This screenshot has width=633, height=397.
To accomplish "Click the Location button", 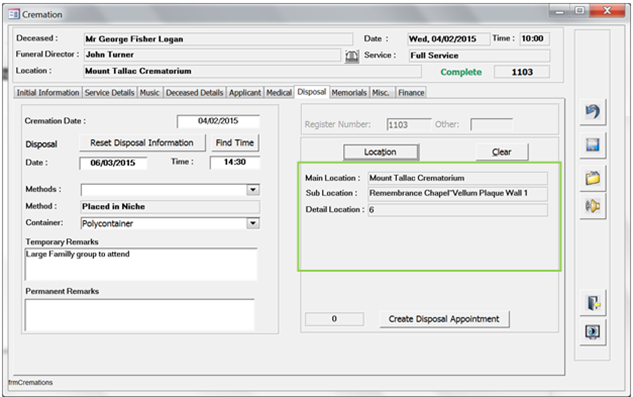I will pos(380,152).
